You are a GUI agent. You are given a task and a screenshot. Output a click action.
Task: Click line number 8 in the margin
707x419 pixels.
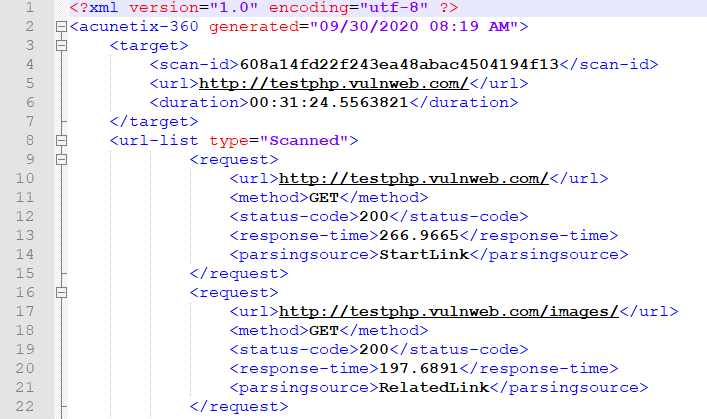30,141
